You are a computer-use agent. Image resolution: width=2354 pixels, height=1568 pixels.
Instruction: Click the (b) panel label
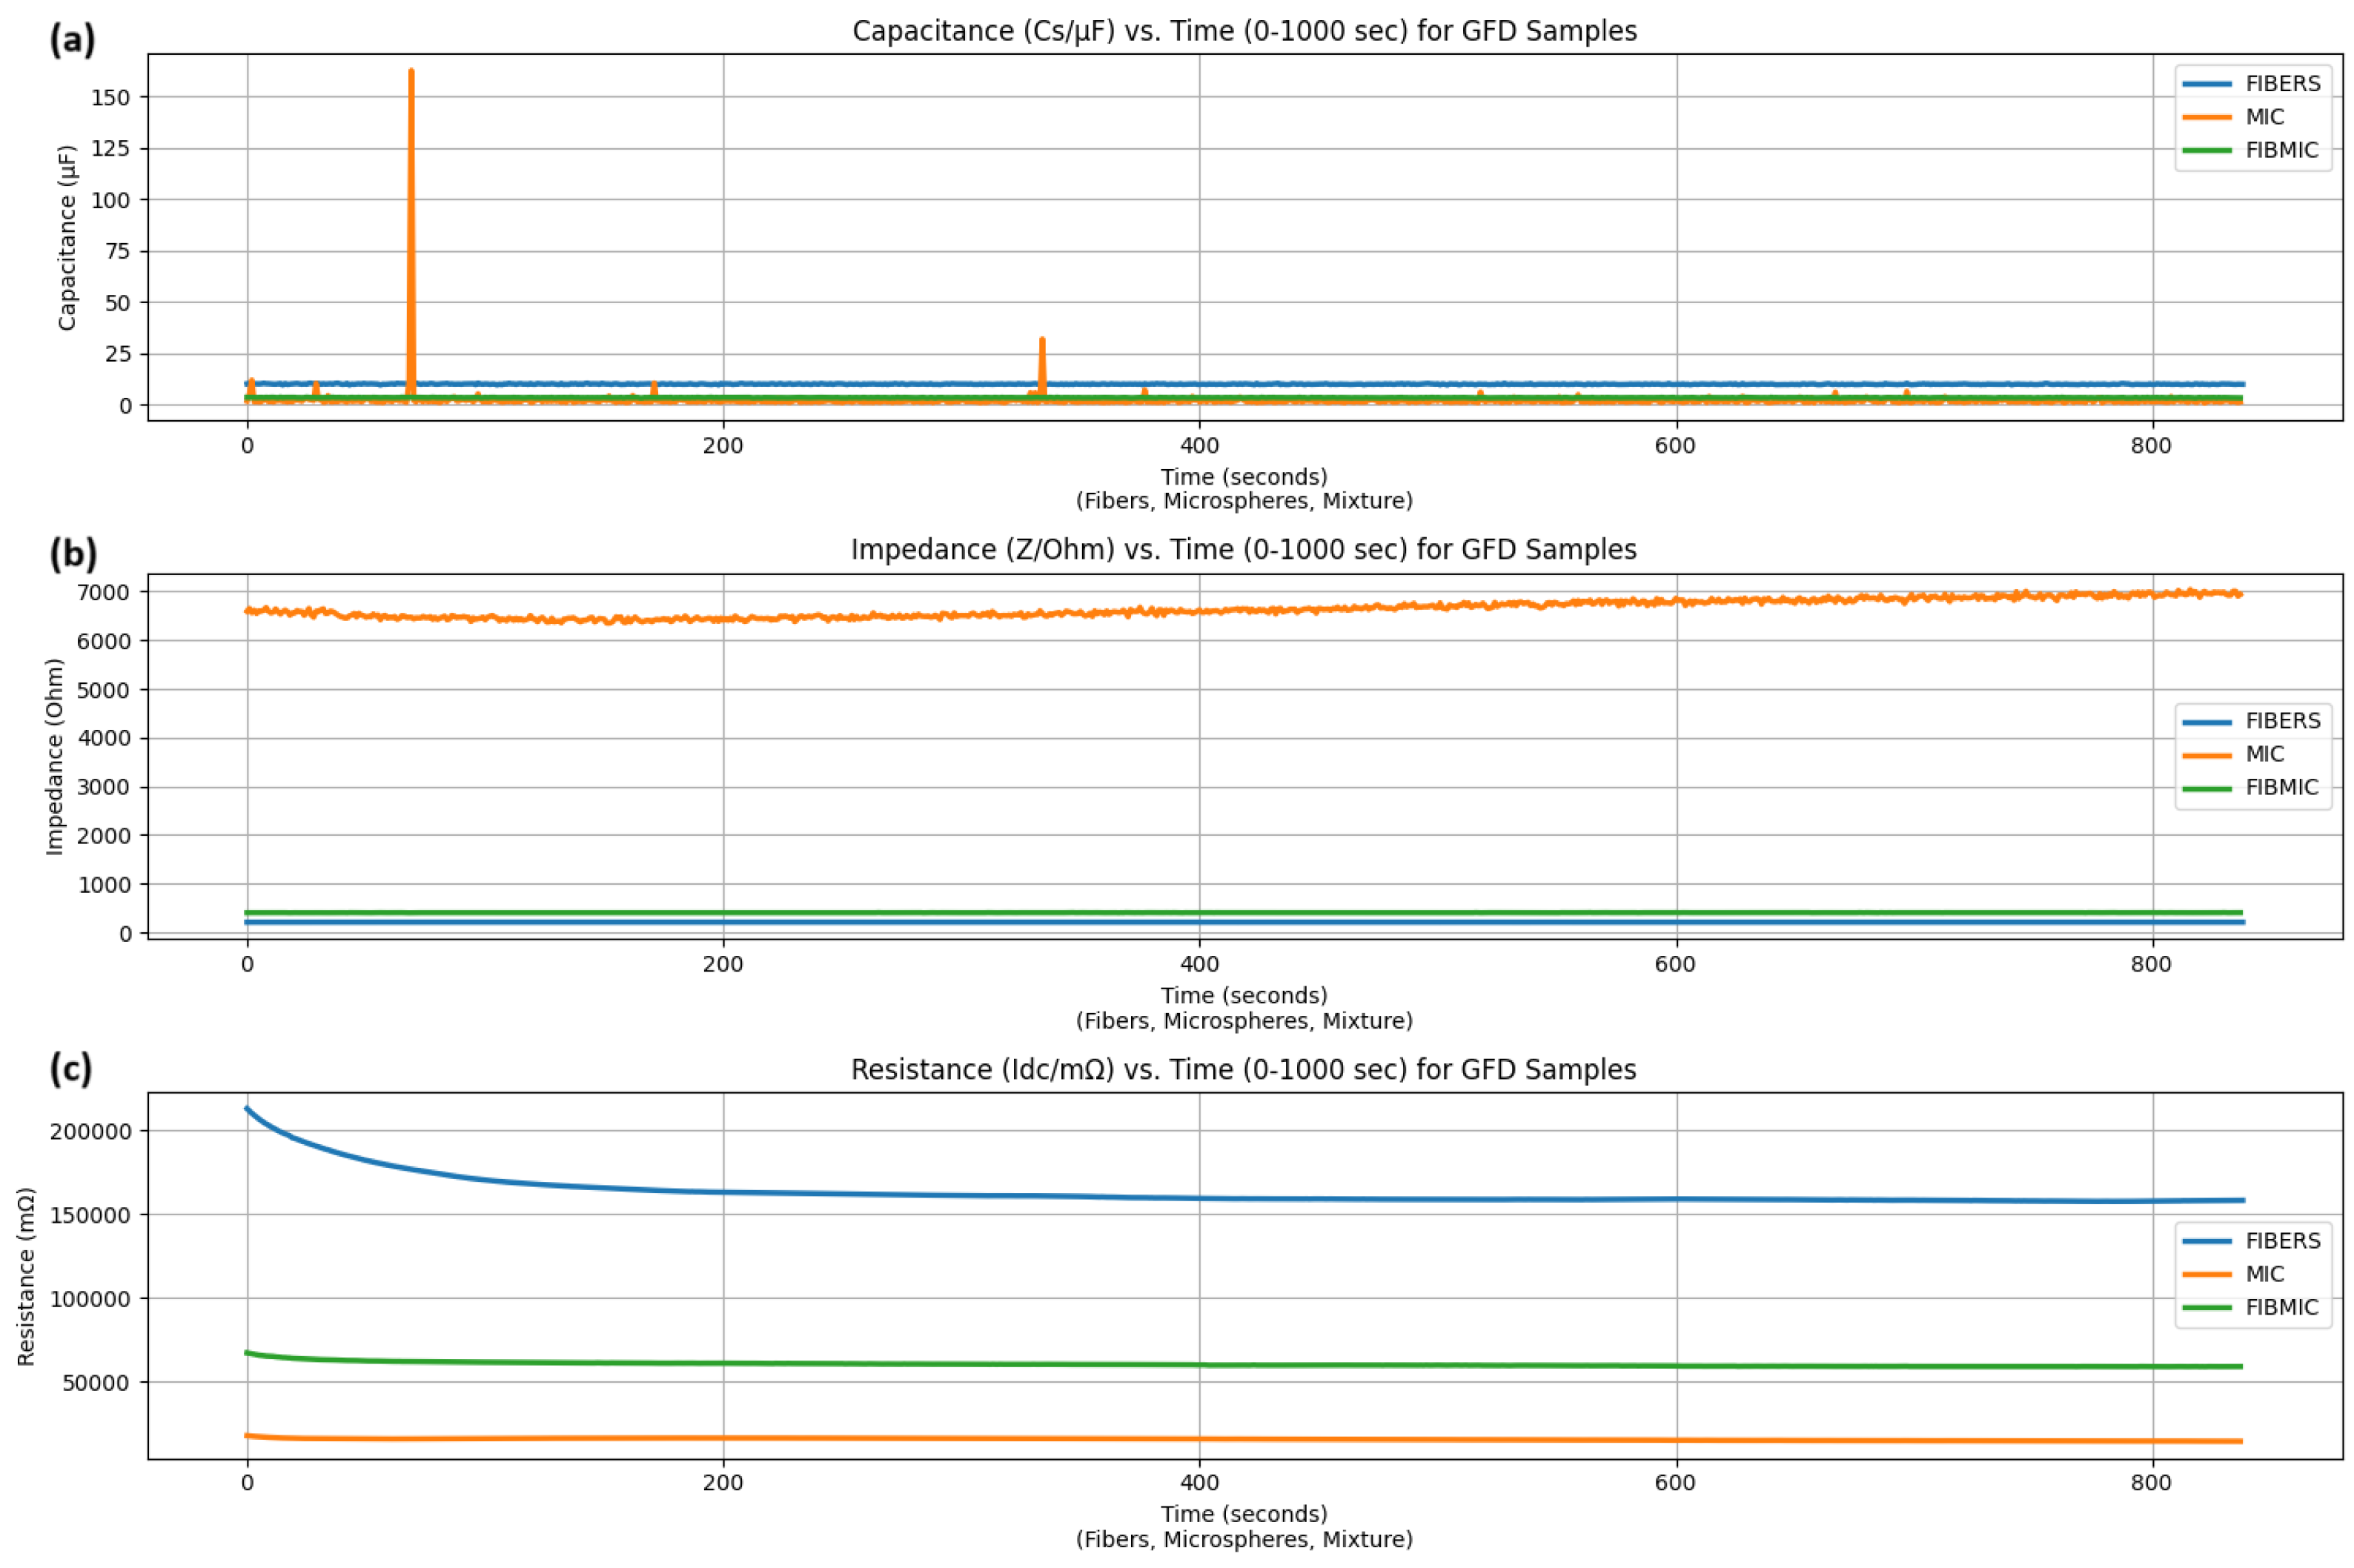coord(73,553)
